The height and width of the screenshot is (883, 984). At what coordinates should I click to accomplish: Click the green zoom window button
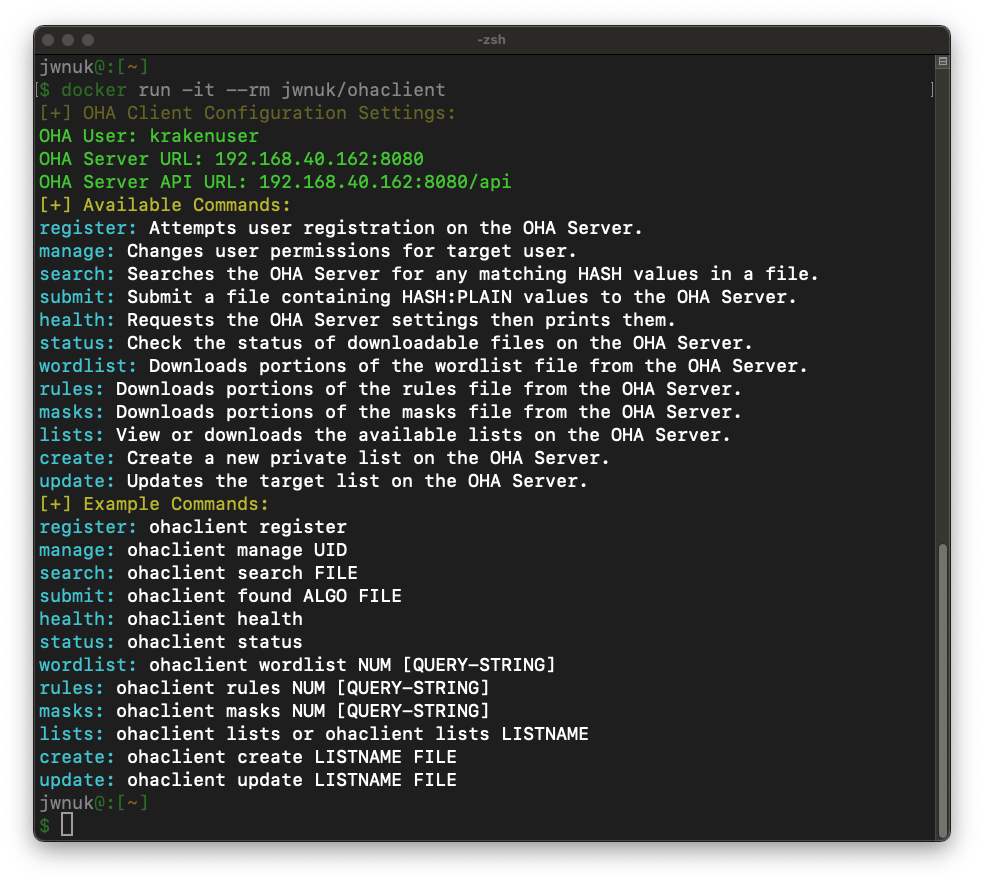point(88,40)
